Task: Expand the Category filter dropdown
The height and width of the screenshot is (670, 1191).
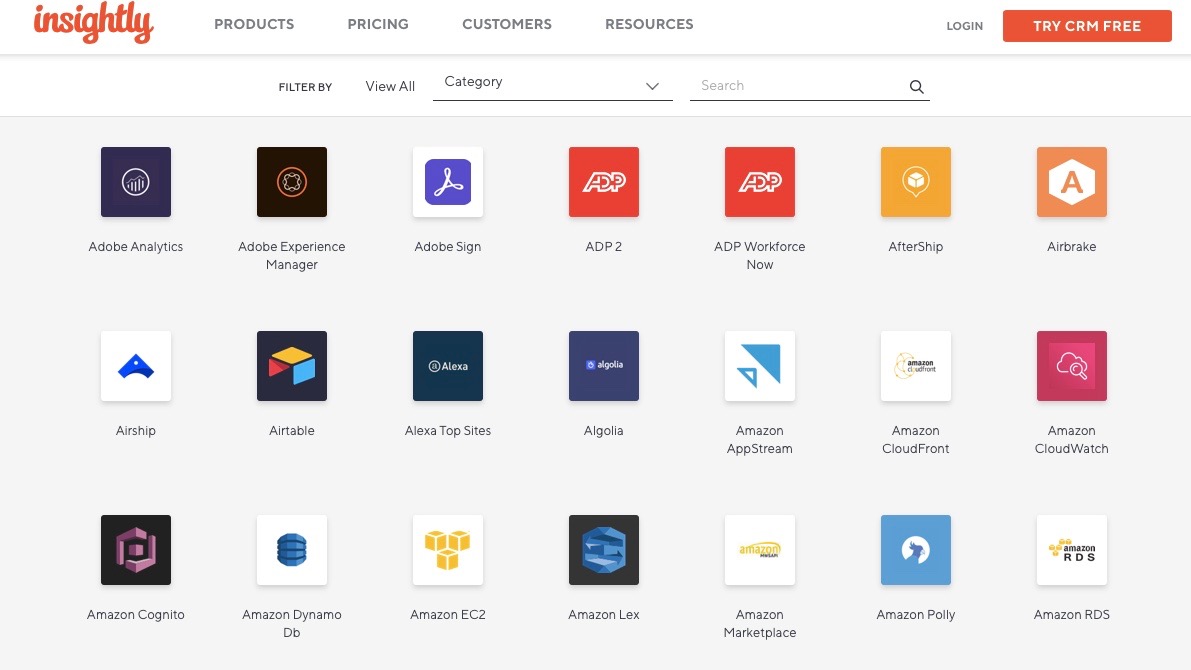Action: [x=552, y=84]
